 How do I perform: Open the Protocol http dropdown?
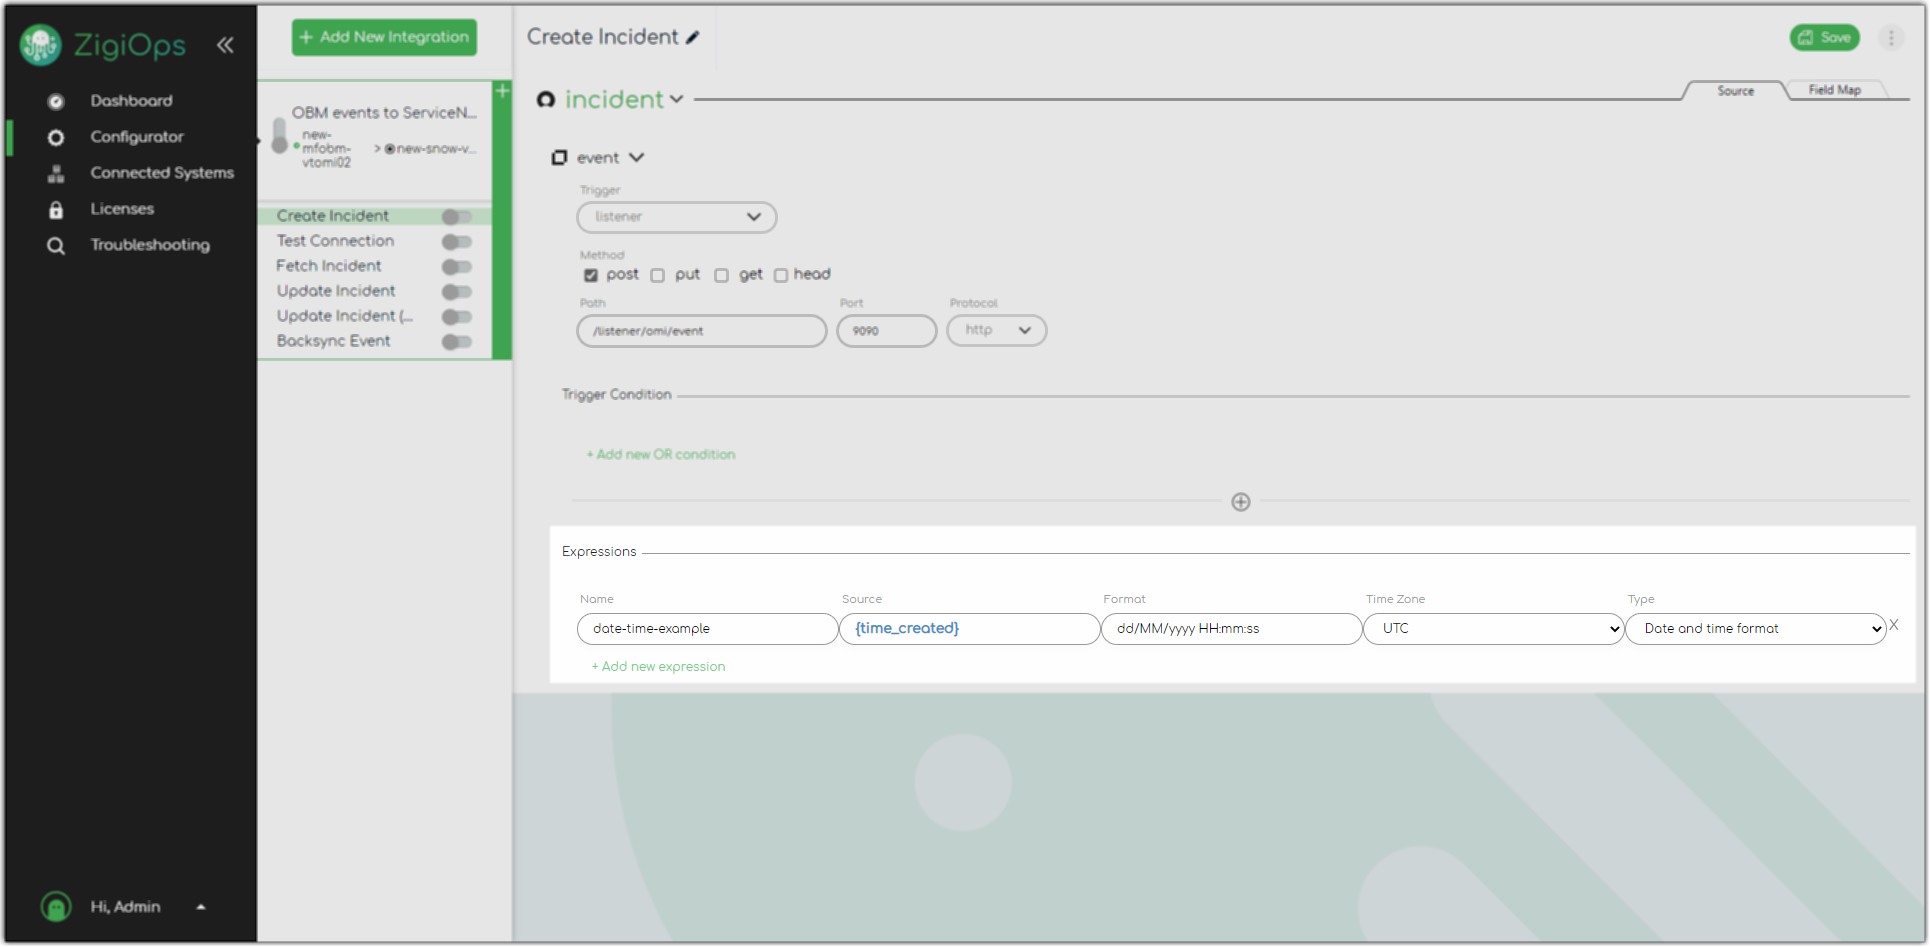coord(996,331)
